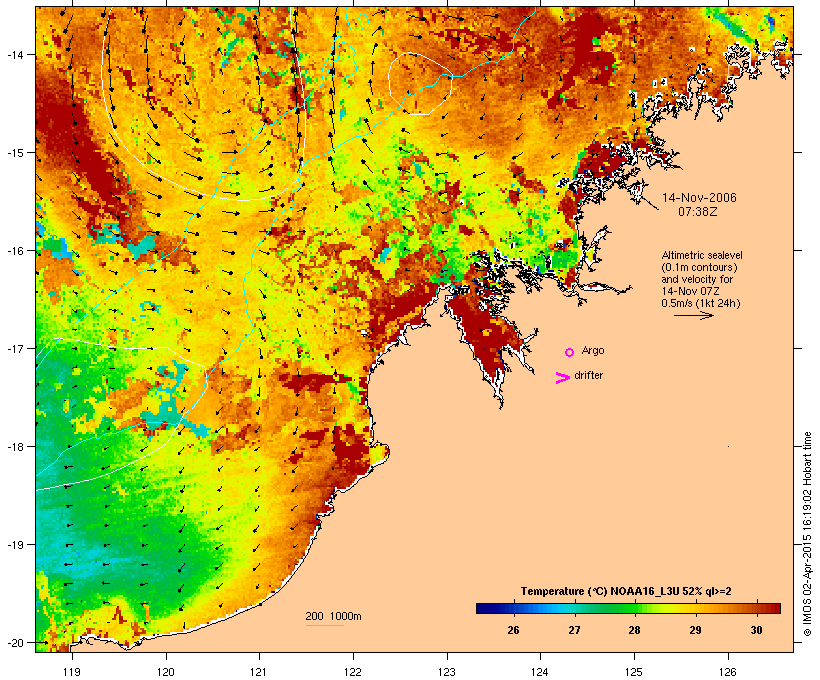Click the IMOS Hobart time copyright text

[x=807, y=534]
